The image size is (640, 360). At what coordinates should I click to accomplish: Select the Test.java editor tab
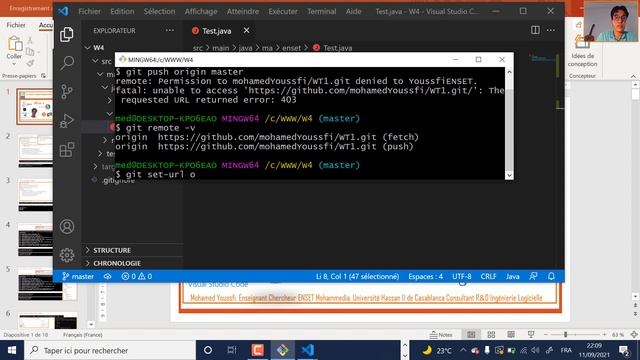click(217, 31)
